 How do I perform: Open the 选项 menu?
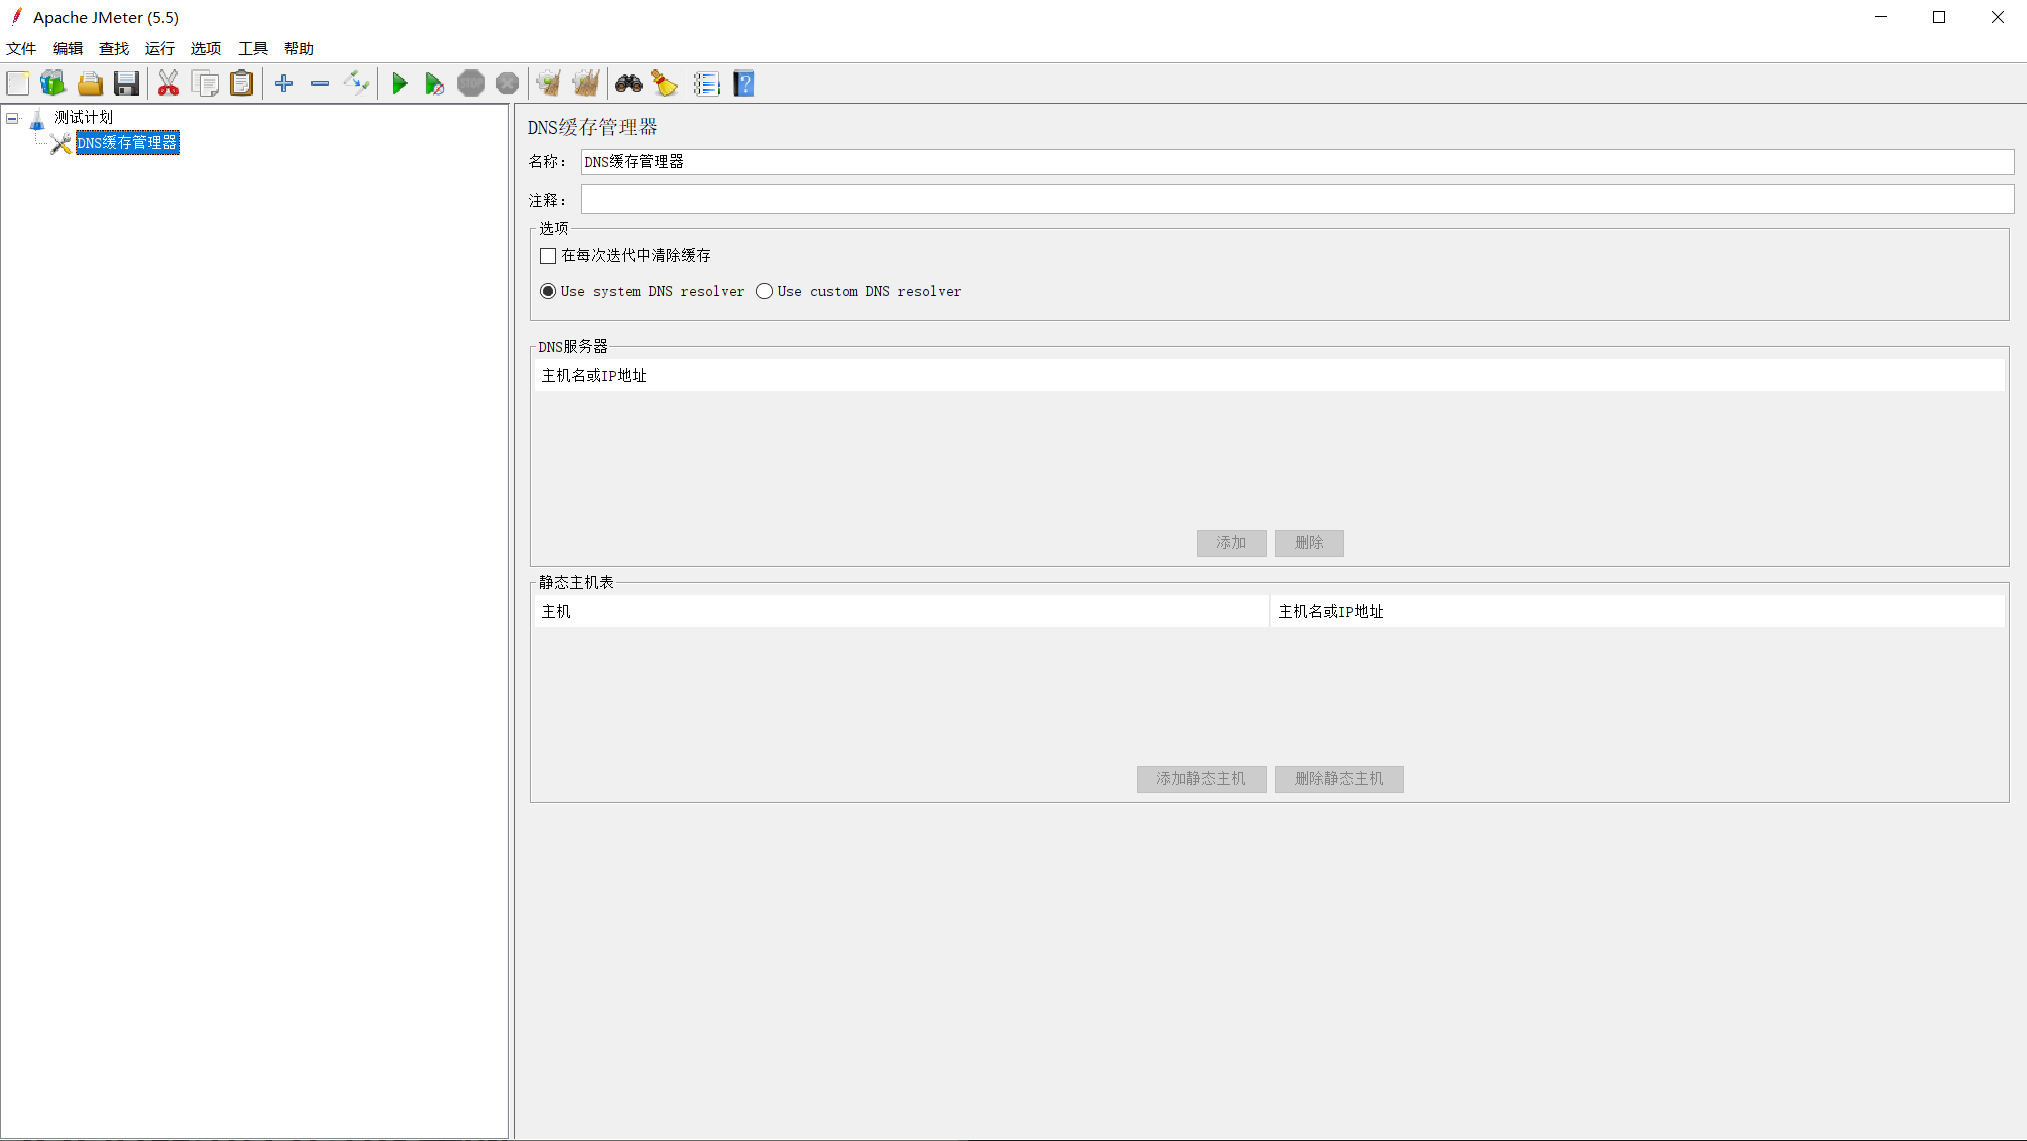coord(206,48)
